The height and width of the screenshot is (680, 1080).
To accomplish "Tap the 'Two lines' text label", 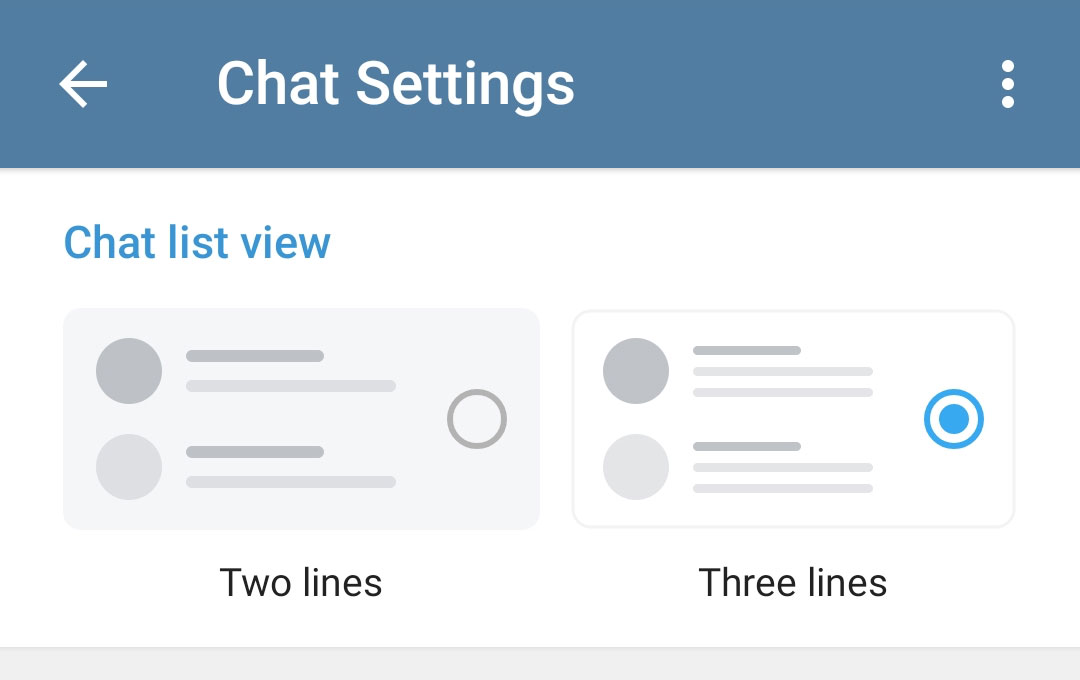I will coord(301,582).
